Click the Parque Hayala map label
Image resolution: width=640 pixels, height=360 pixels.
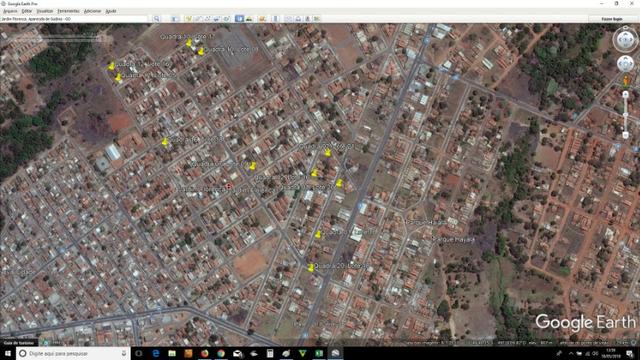click(x=453, y=240)
